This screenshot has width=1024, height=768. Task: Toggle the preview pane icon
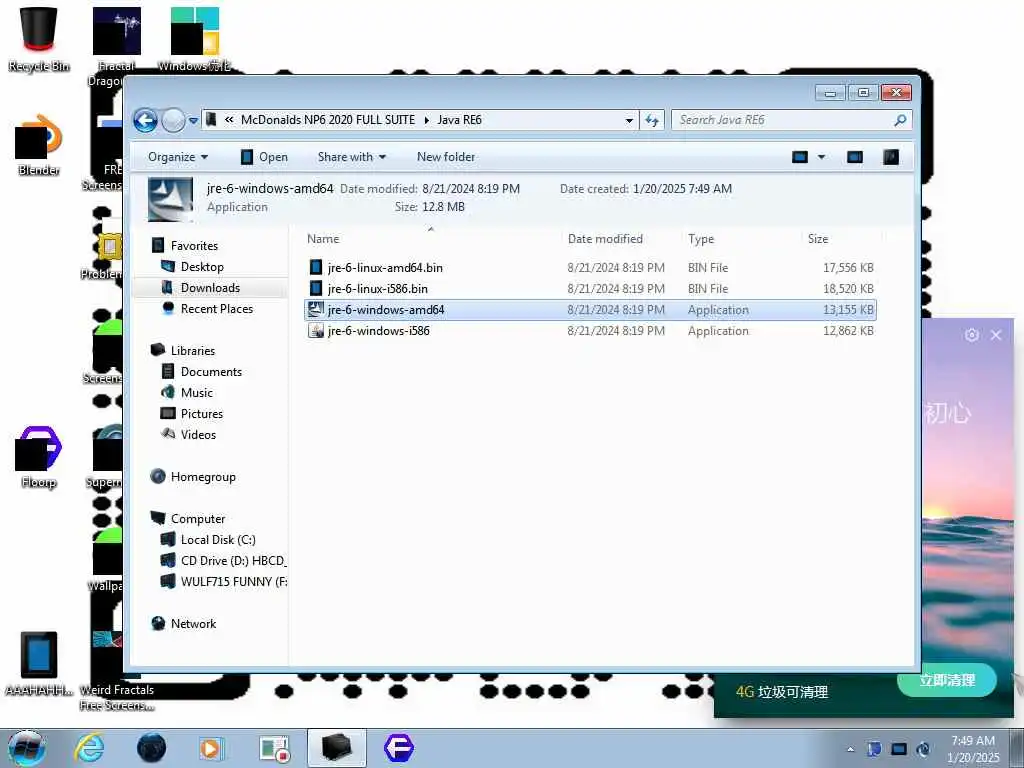[855, 157]
